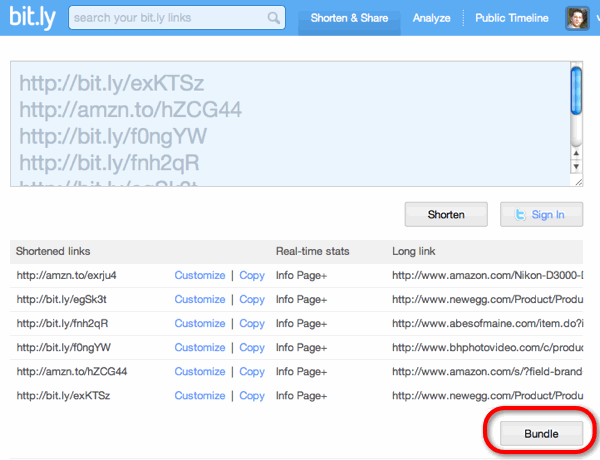The image size is (600, 460).
Task: Open the Shorten & Share tab
Action: point(349,18)
